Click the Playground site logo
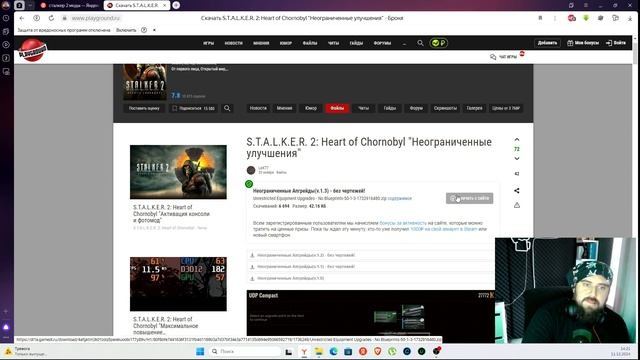Screen dimensions: 640x360 (x=33, y=50)
